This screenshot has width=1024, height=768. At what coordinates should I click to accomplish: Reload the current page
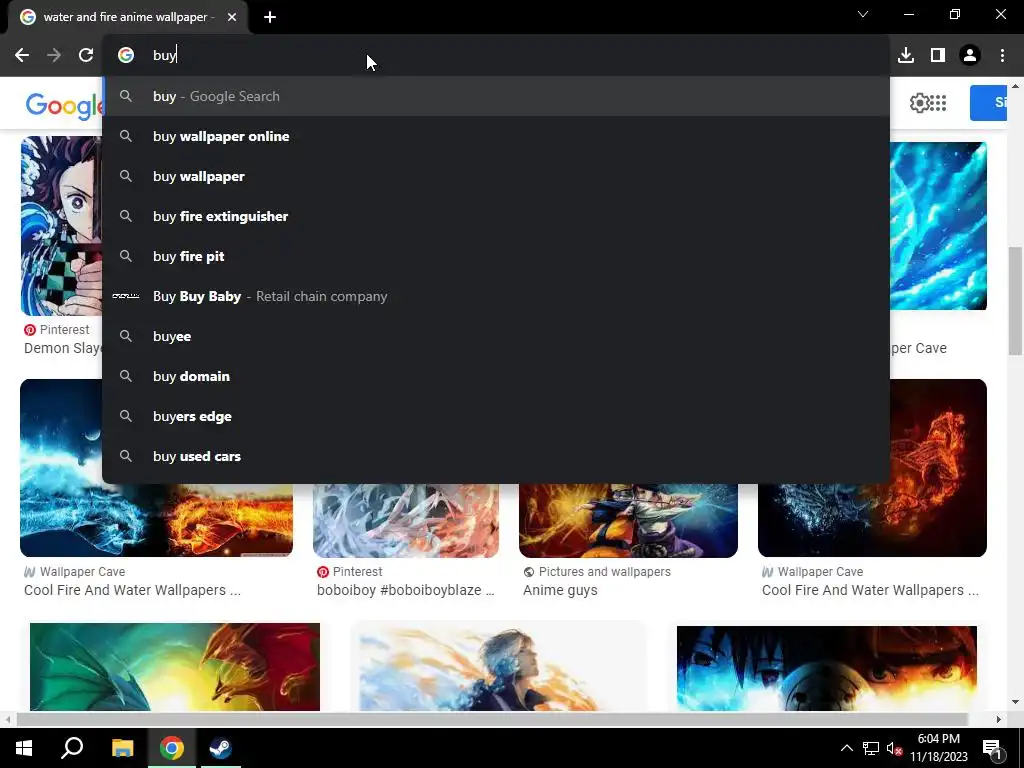click(x=86, y=56)
